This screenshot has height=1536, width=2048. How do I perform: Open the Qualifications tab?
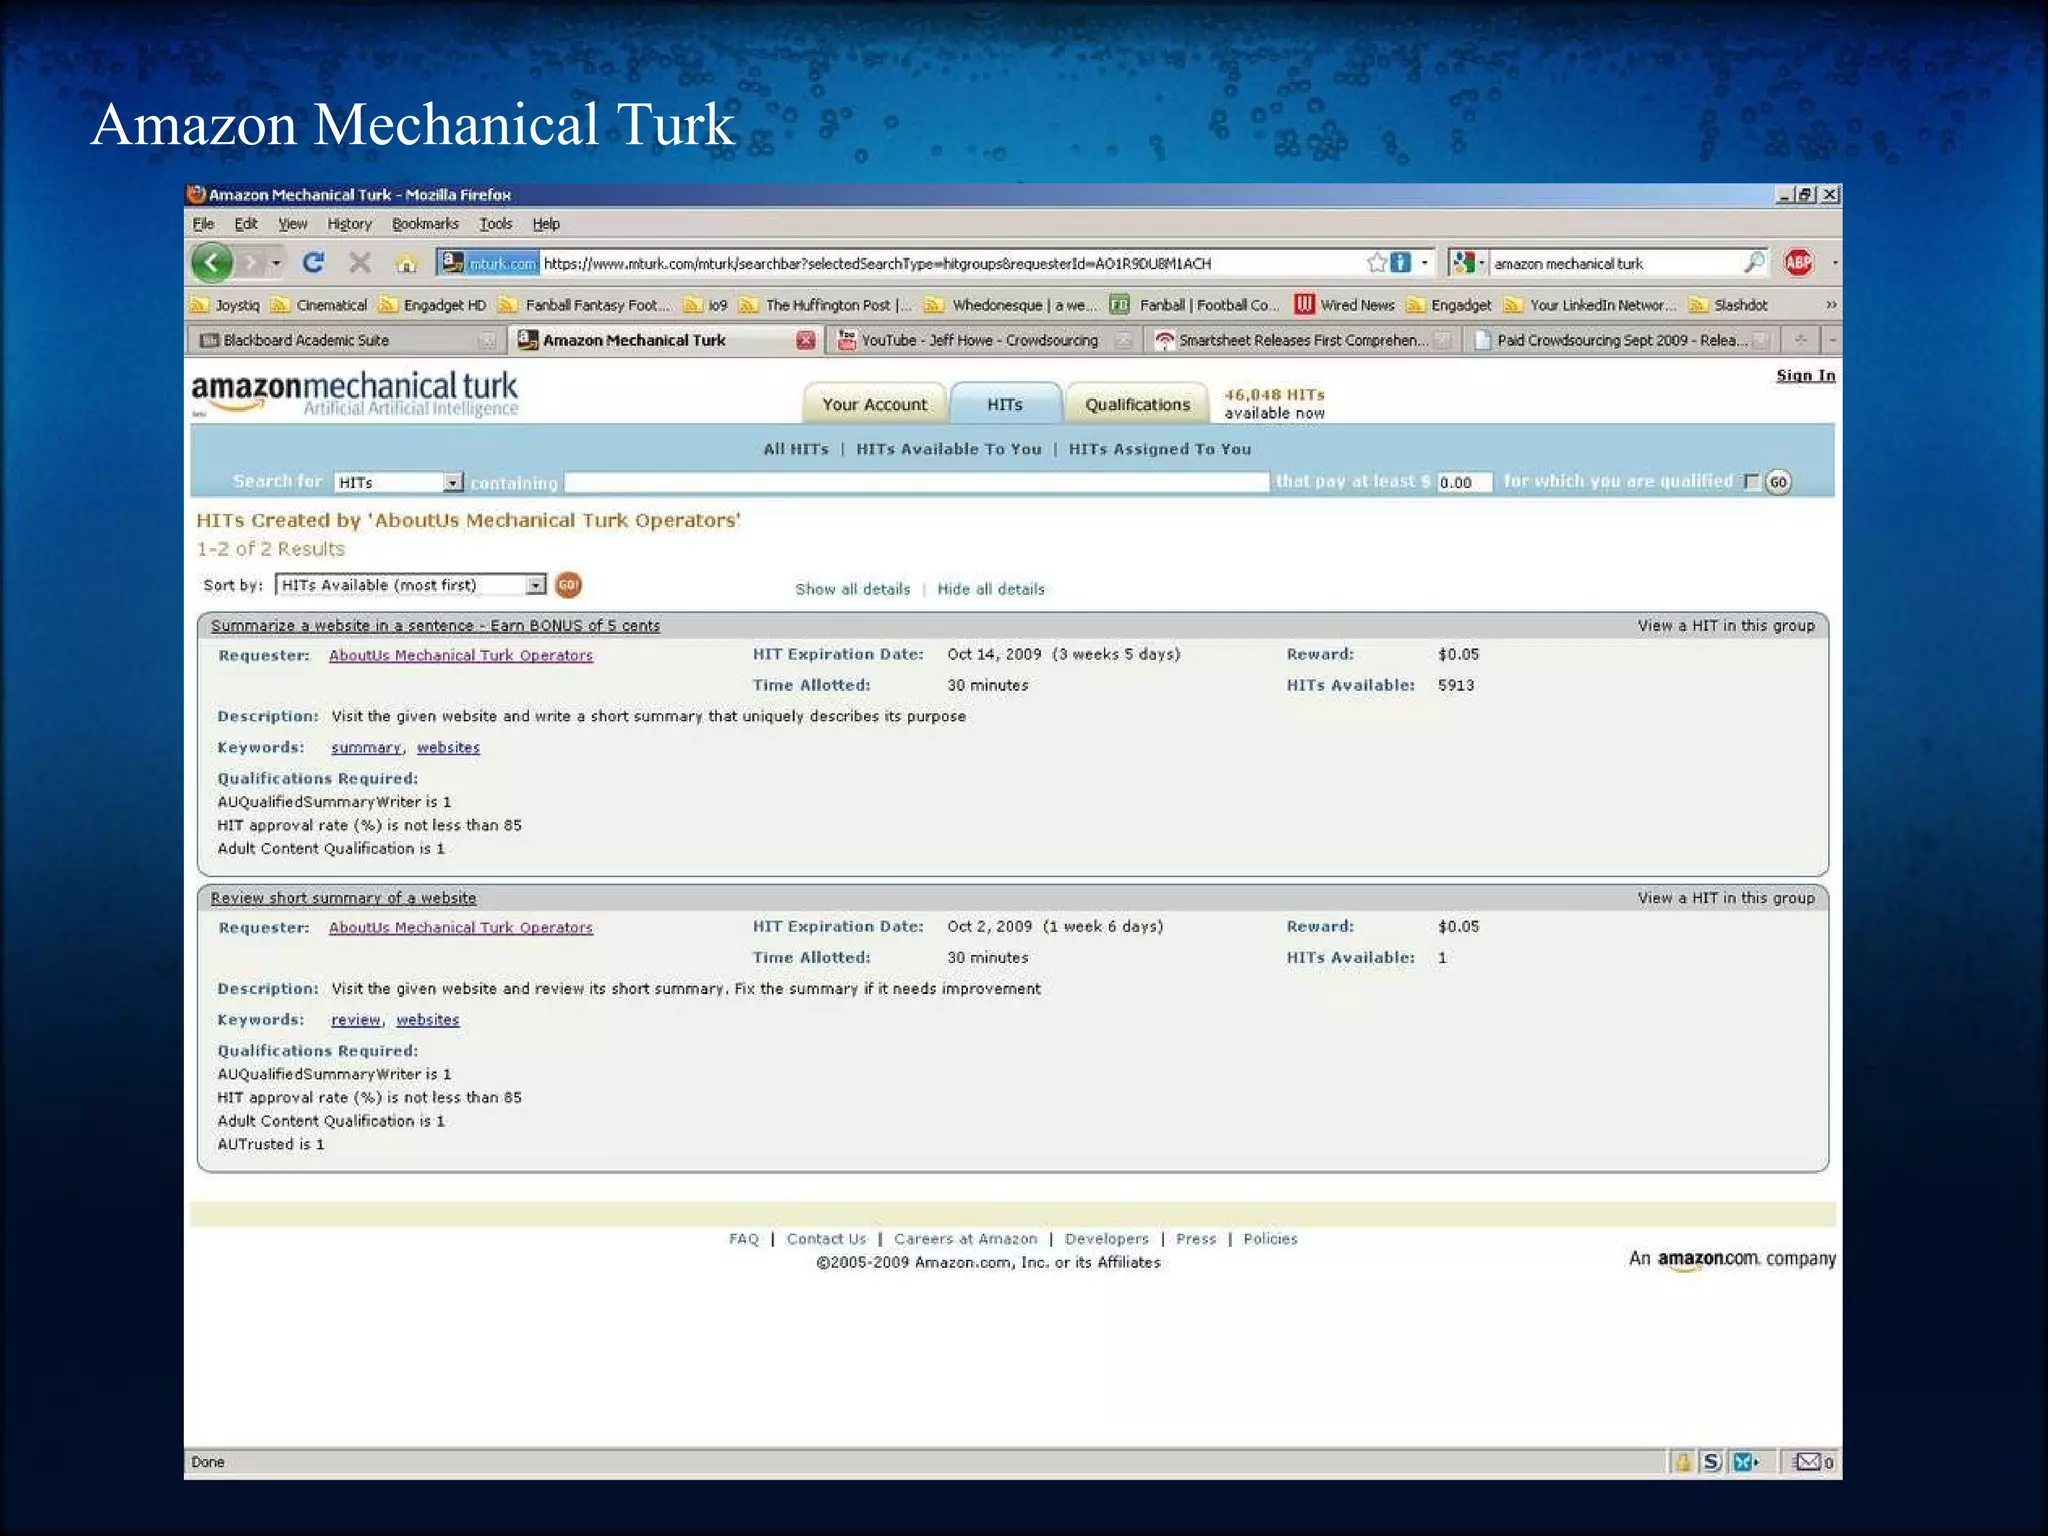[1137, 404]
